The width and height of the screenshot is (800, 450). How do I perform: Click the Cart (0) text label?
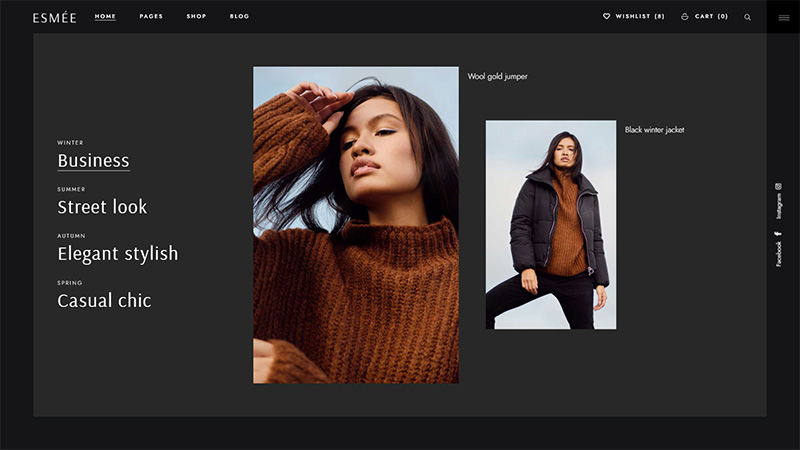[x=711, y=17]
